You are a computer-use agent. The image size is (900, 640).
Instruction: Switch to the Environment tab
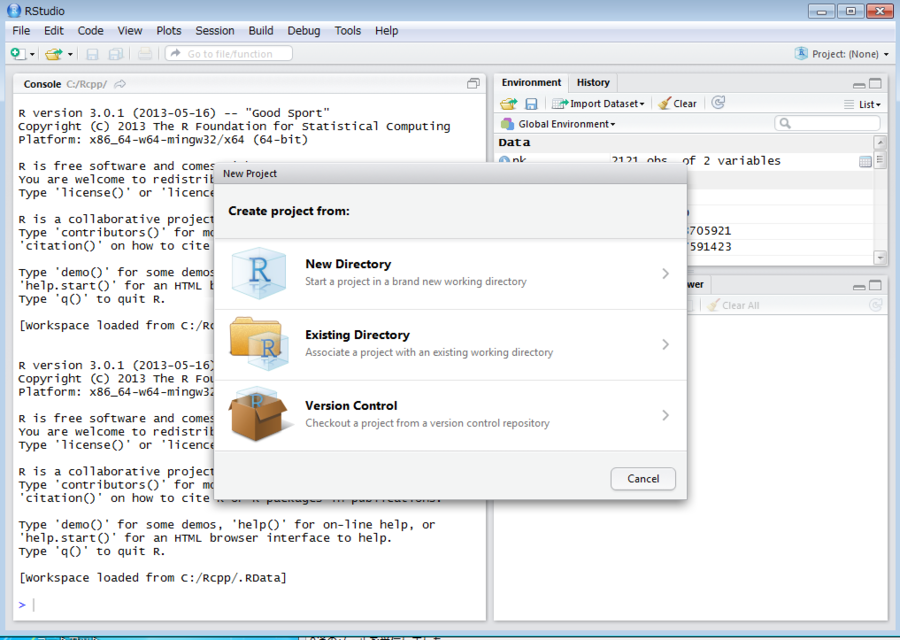(531, 83)
